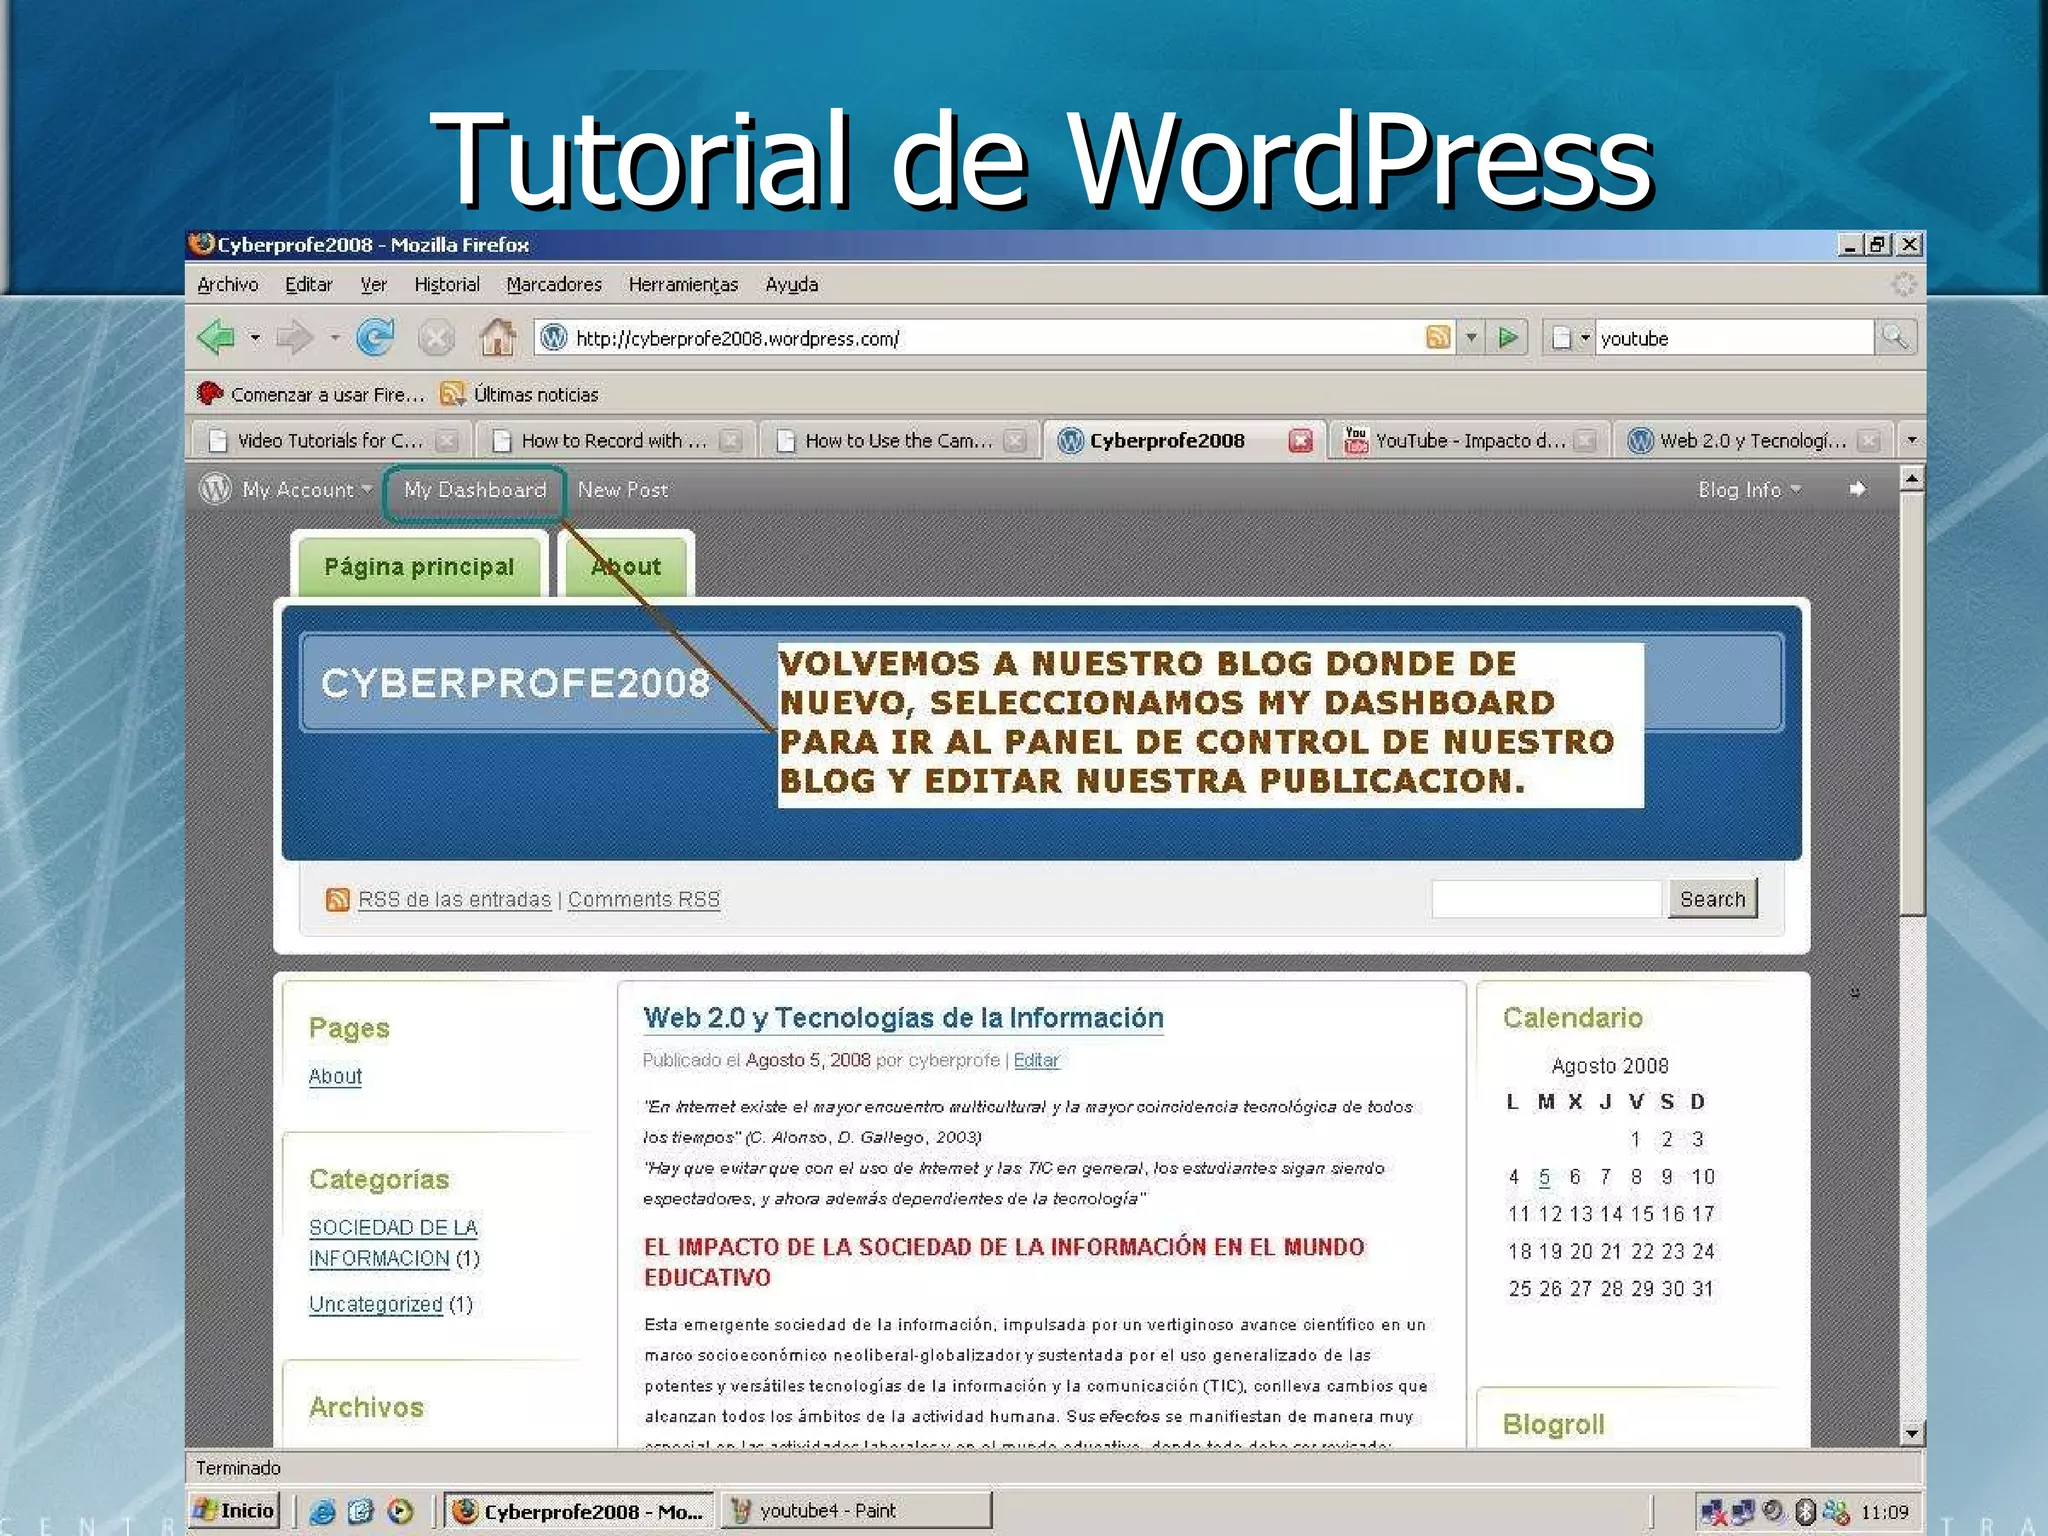Click My Dashboard in admin bar

click(475, 490)
